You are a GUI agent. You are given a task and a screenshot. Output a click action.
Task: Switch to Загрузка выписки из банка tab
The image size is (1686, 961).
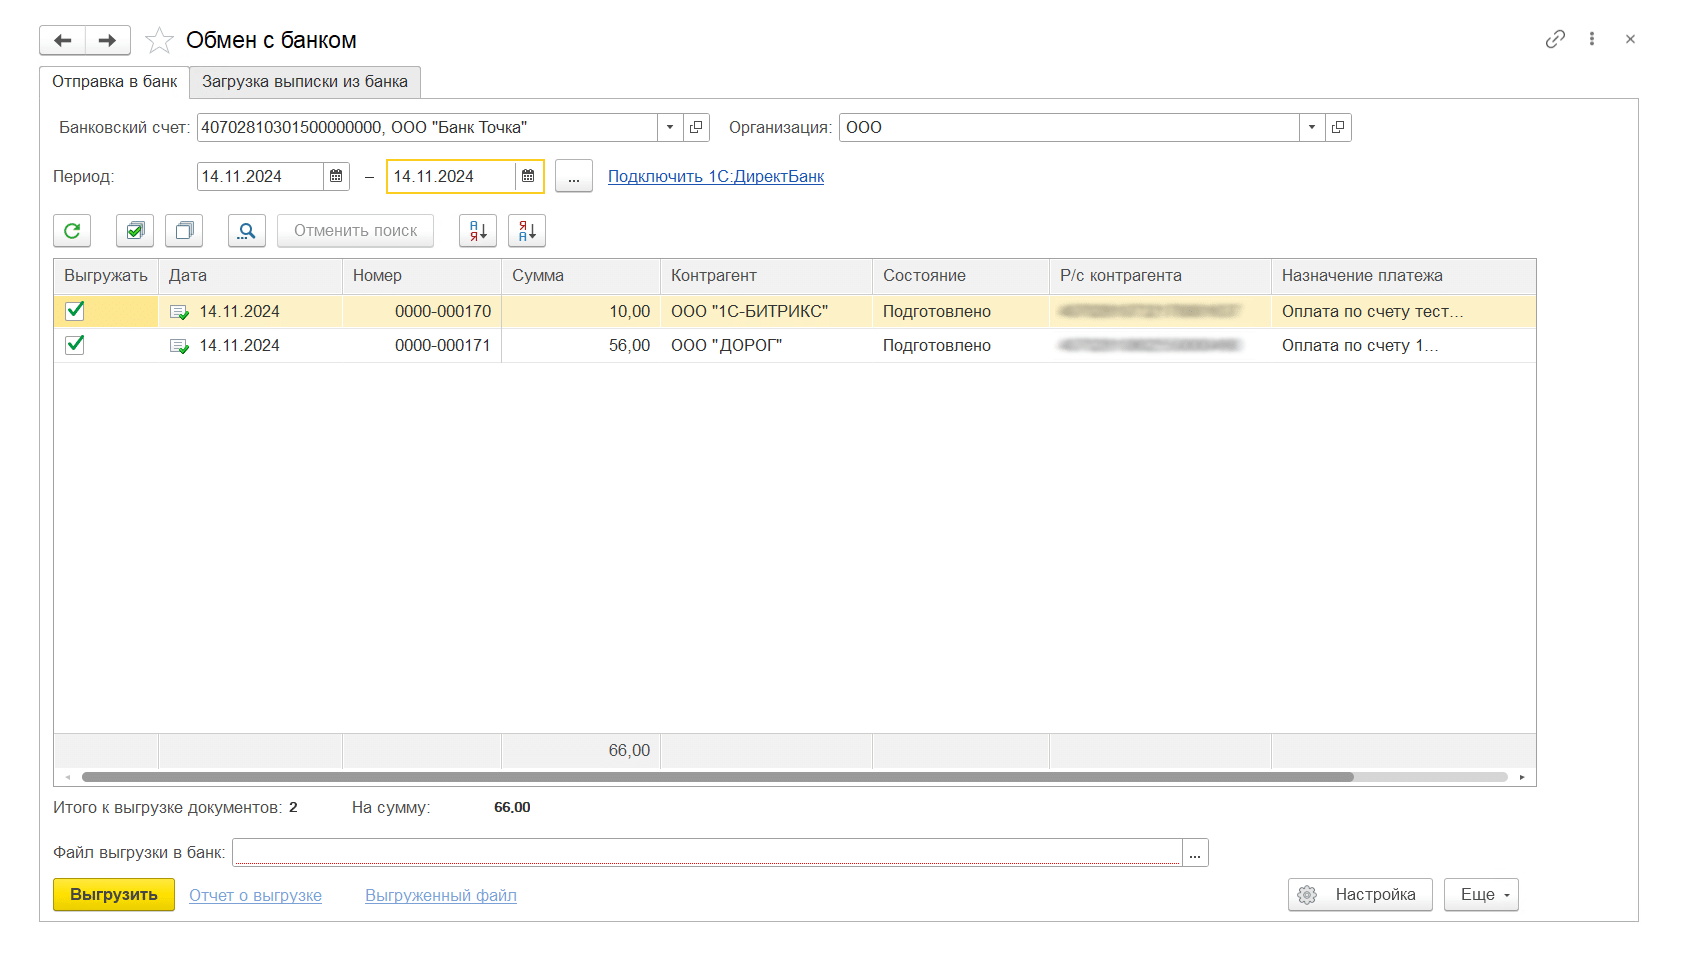point(305,82)
